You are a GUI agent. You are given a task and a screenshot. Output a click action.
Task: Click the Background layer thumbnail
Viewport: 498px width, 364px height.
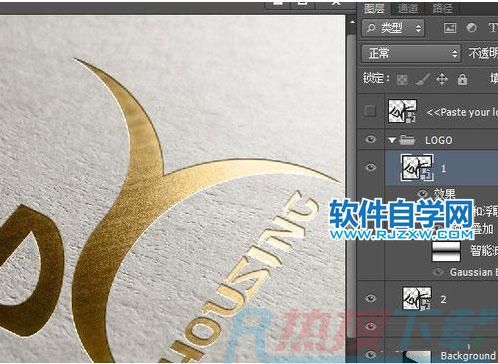(x=417, y=357)
